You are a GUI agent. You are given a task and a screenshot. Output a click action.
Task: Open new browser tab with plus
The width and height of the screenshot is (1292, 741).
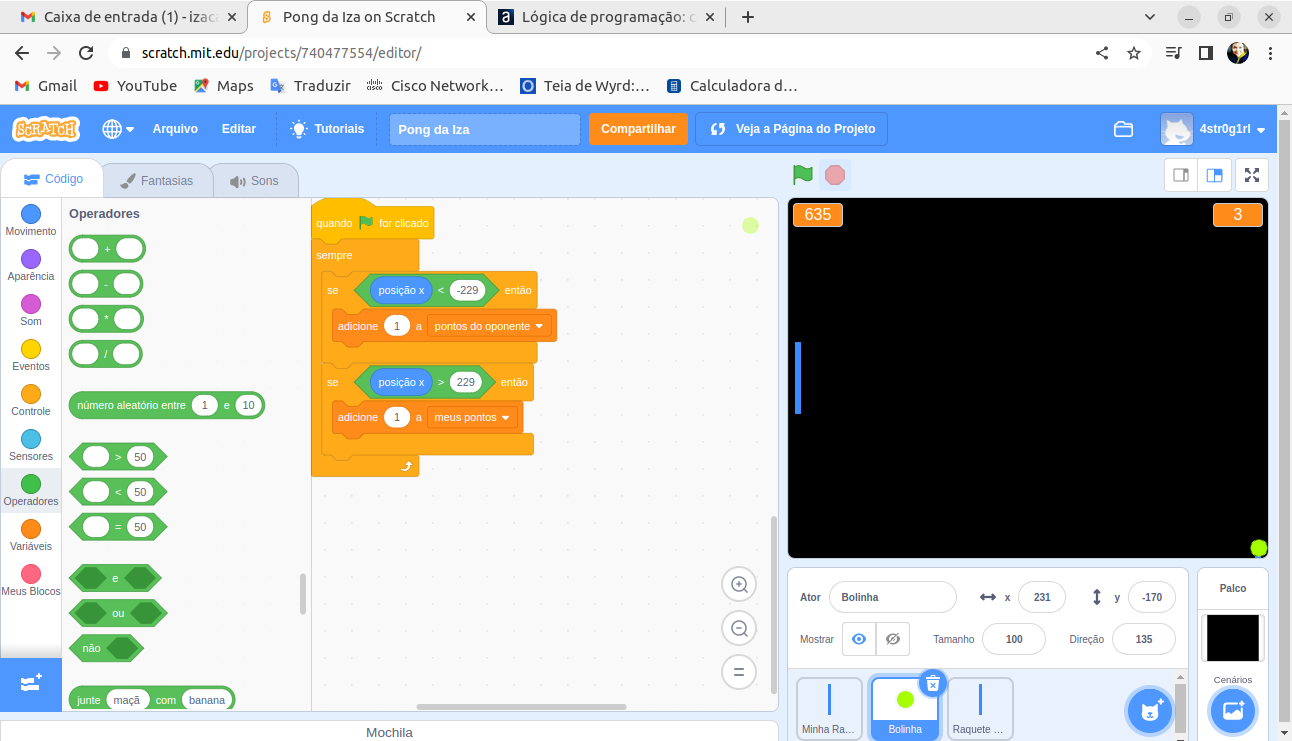(x=747, y=17)
